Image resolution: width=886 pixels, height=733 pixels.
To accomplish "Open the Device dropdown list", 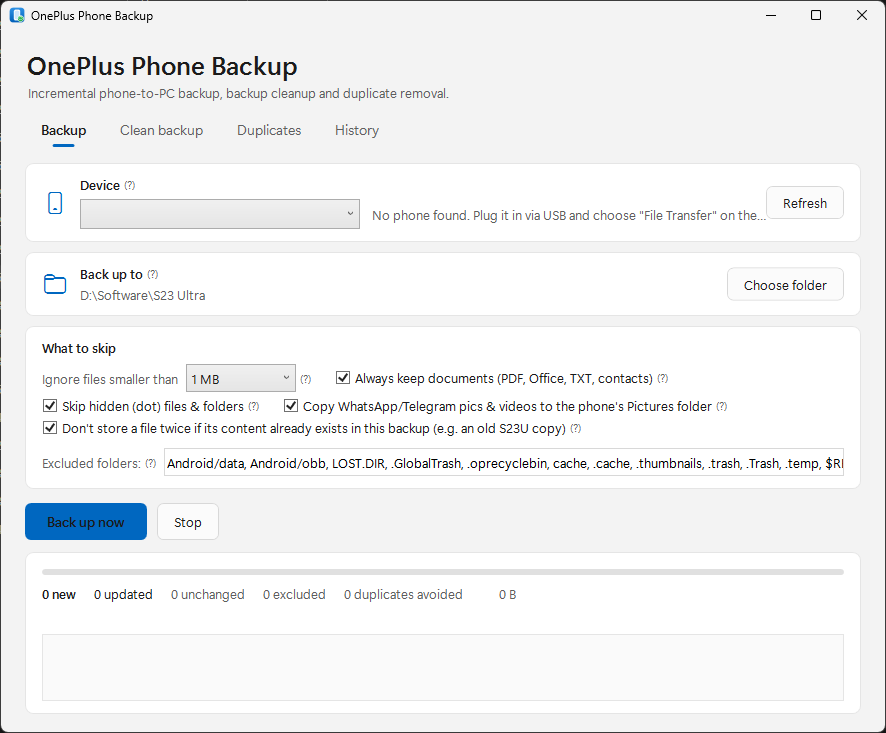I will 220,214.
